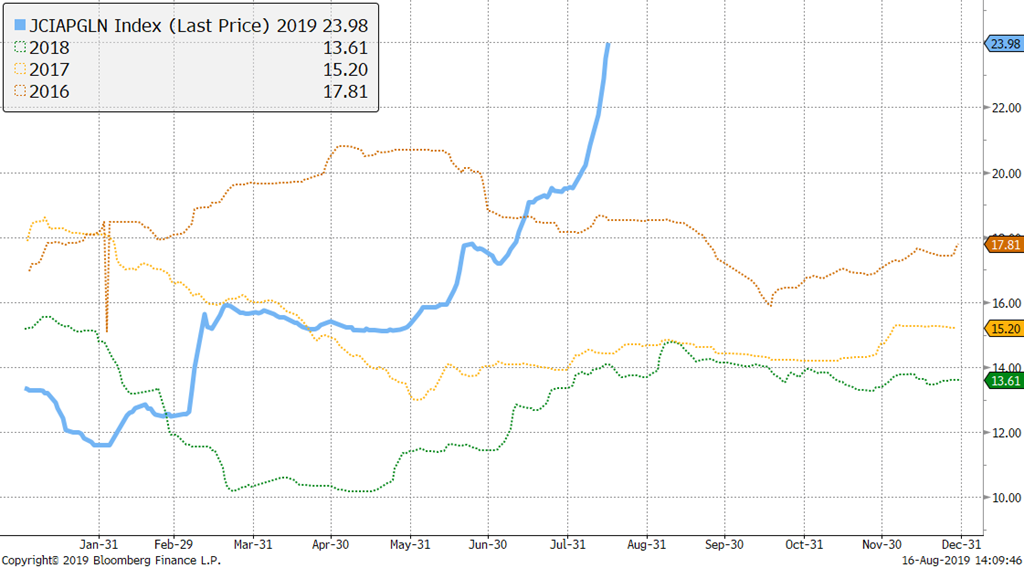Click the Dec-31 date axis label
The image size is (1024, 568).
(959, 545)
